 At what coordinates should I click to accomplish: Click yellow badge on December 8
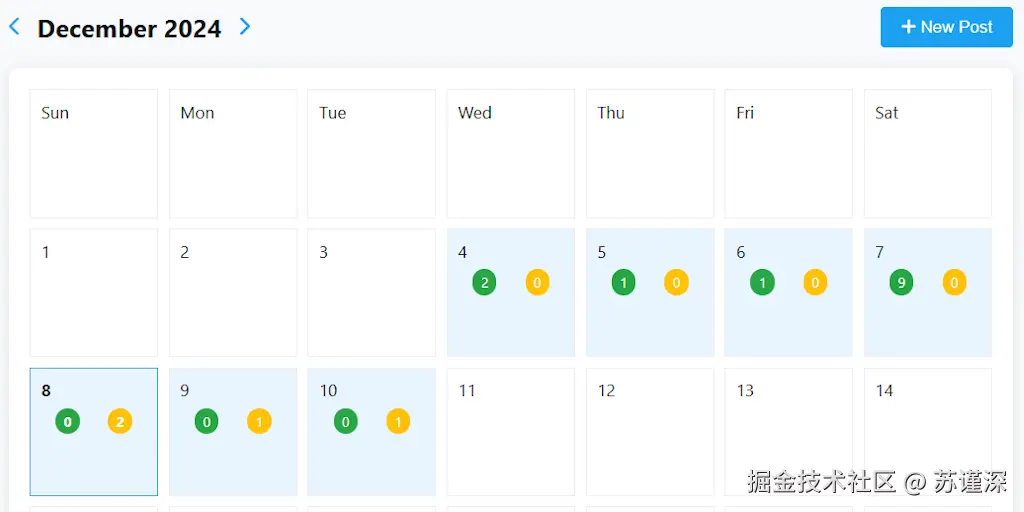120,422
